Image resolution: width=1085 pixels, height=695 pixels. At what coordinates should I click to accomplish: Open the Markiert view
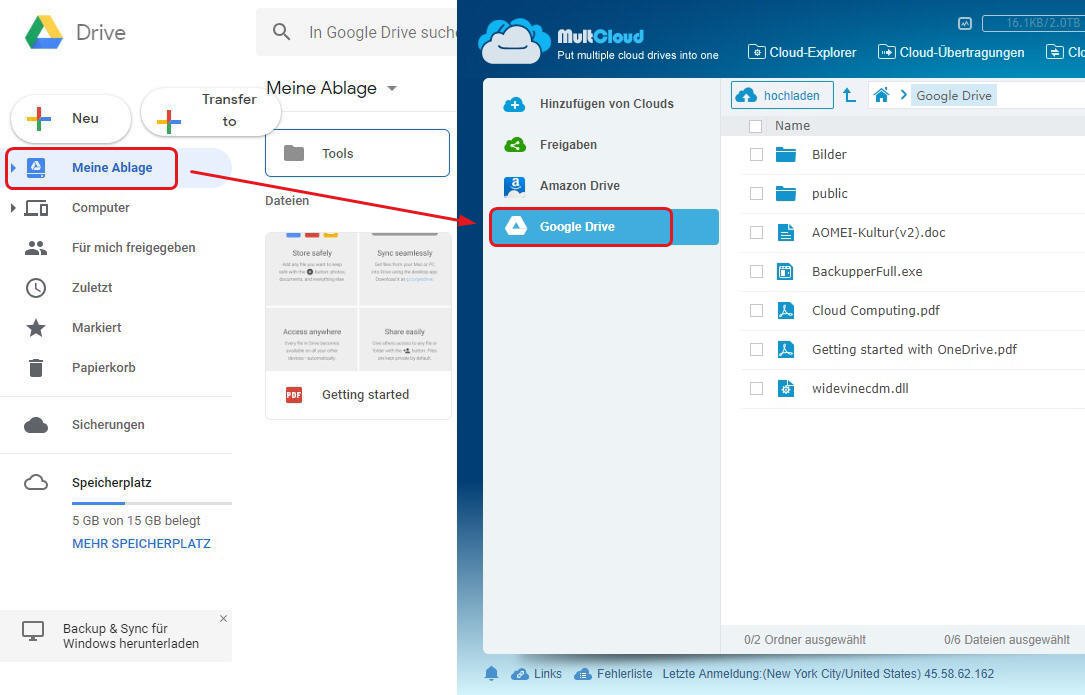click(x=96, y=327)
